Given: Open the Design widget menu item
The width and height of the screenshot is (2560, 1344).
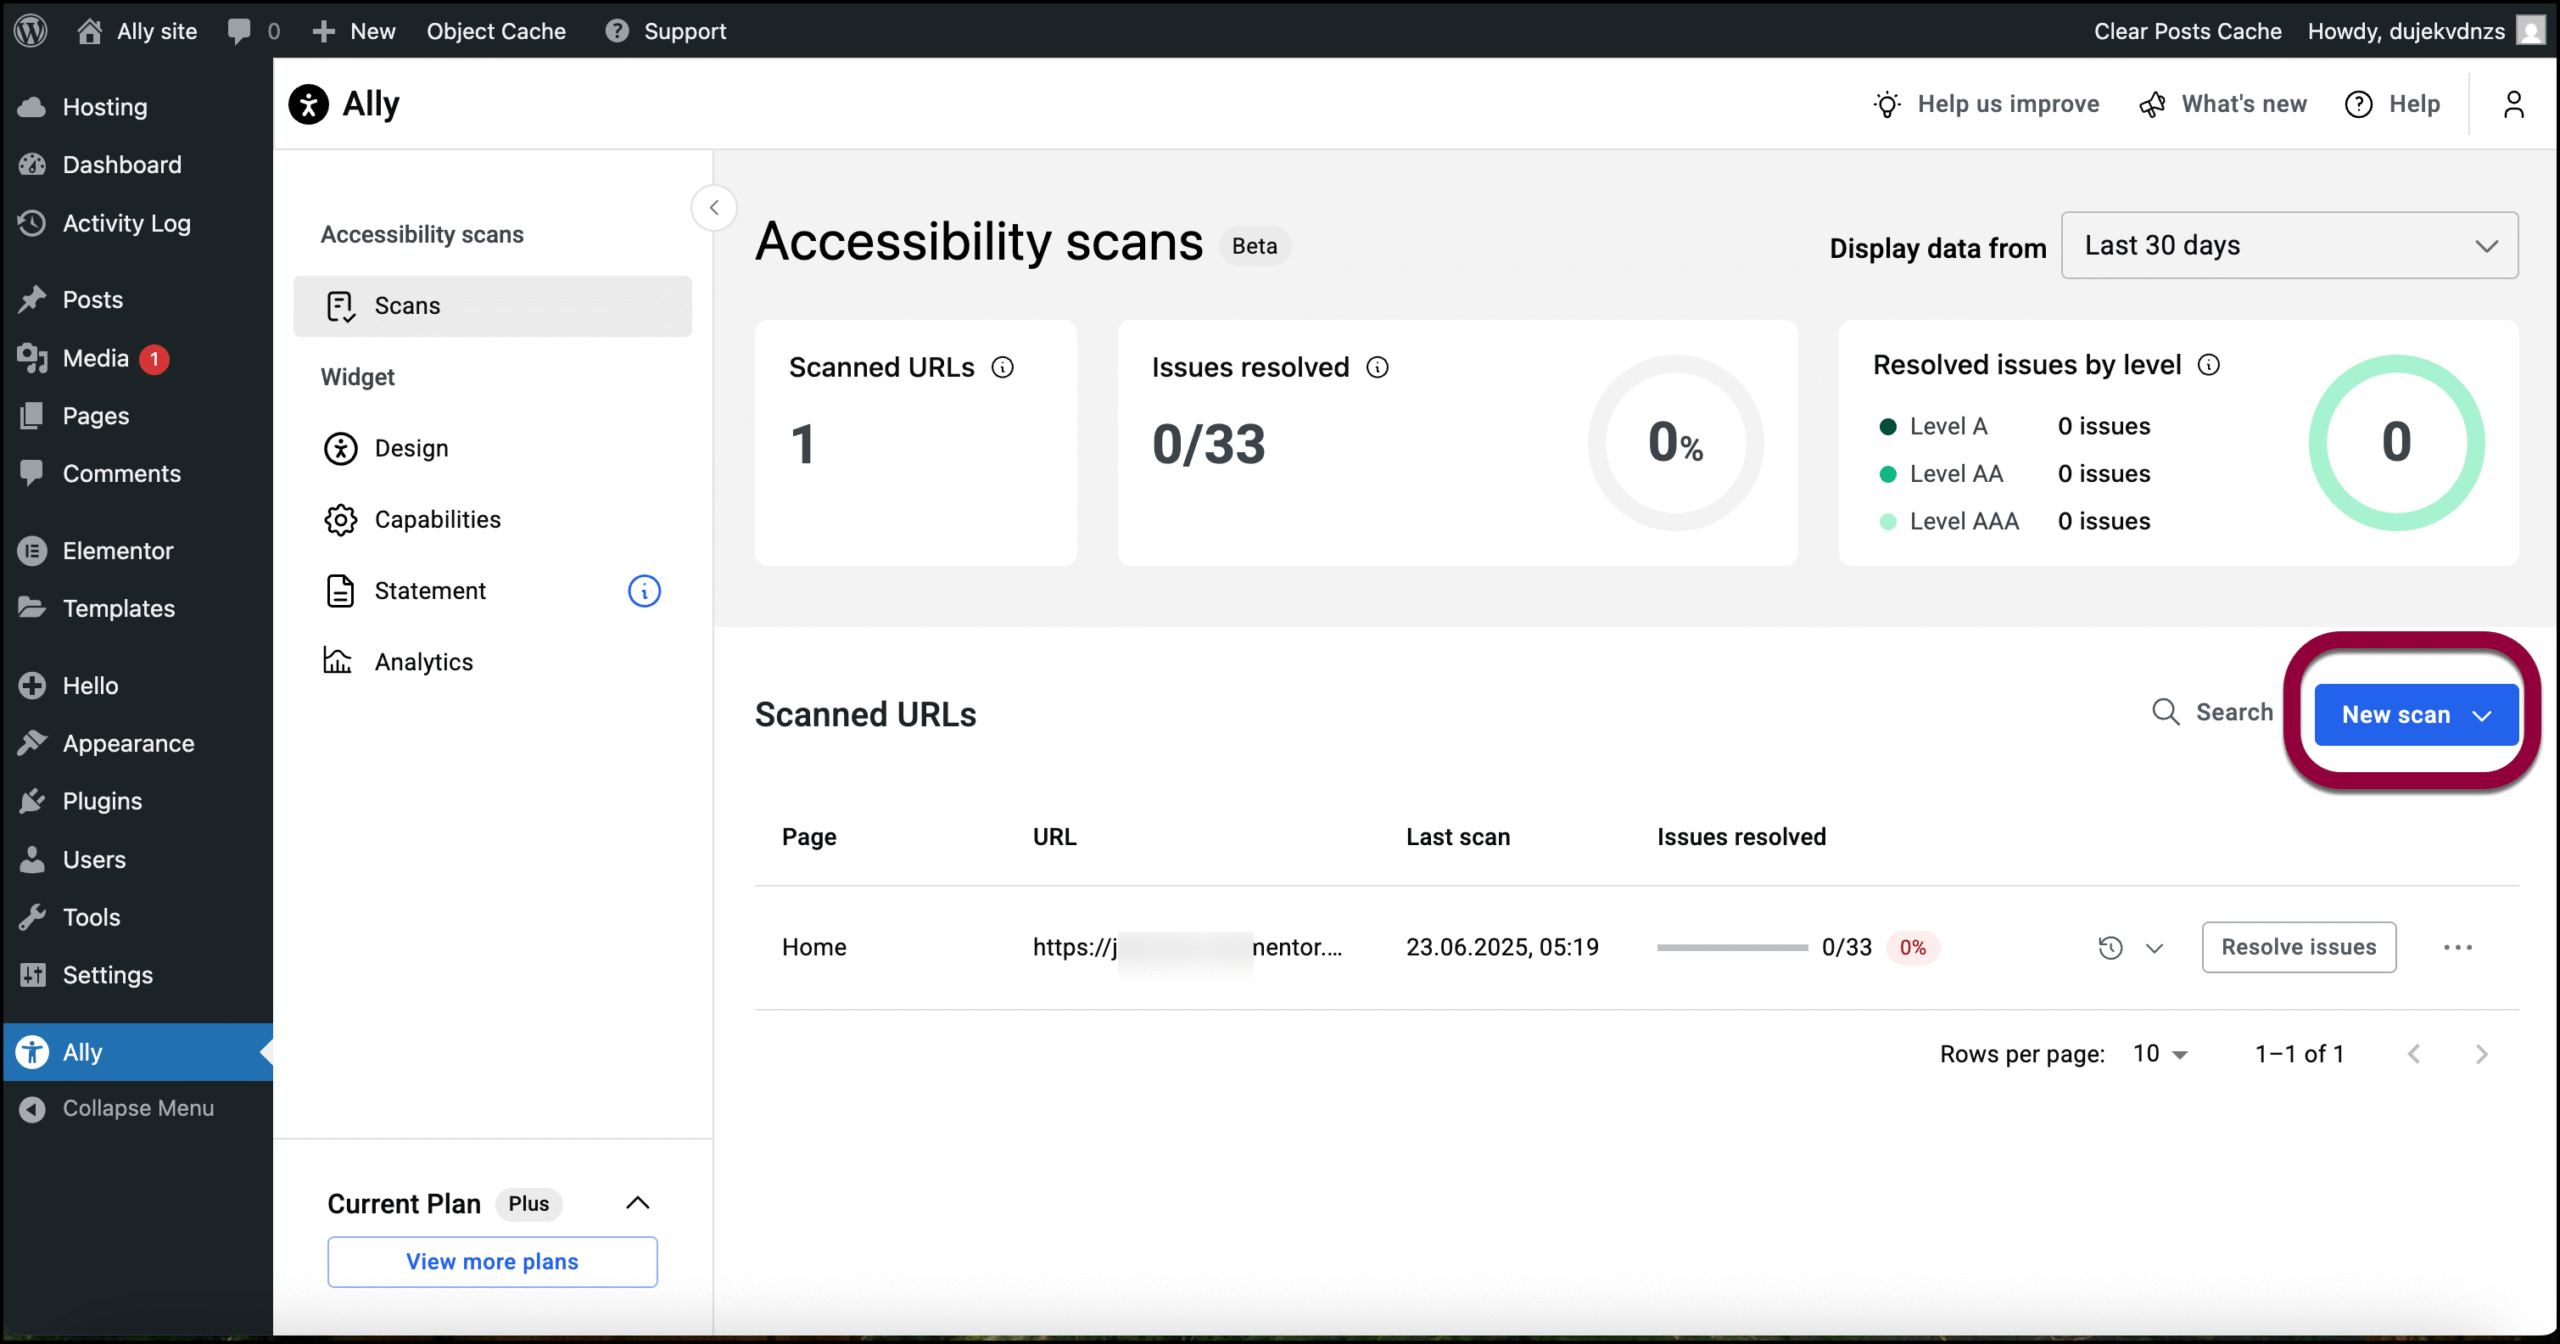Looking at the screenshot, I should point(411,448).
